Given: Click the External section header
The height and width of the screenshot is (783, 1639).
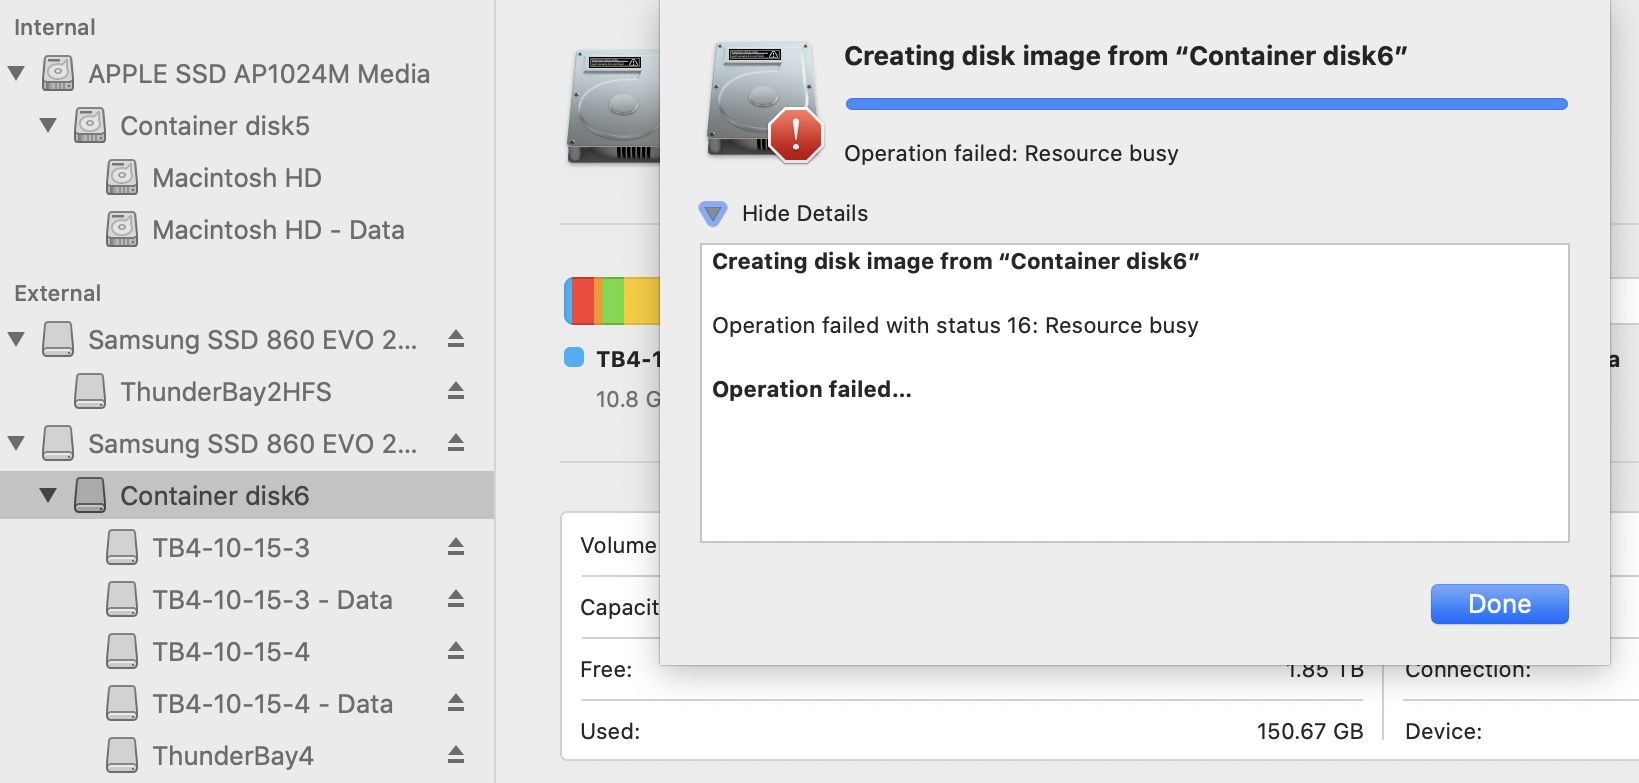Looking at the screenshot, I should click(58, 294).
